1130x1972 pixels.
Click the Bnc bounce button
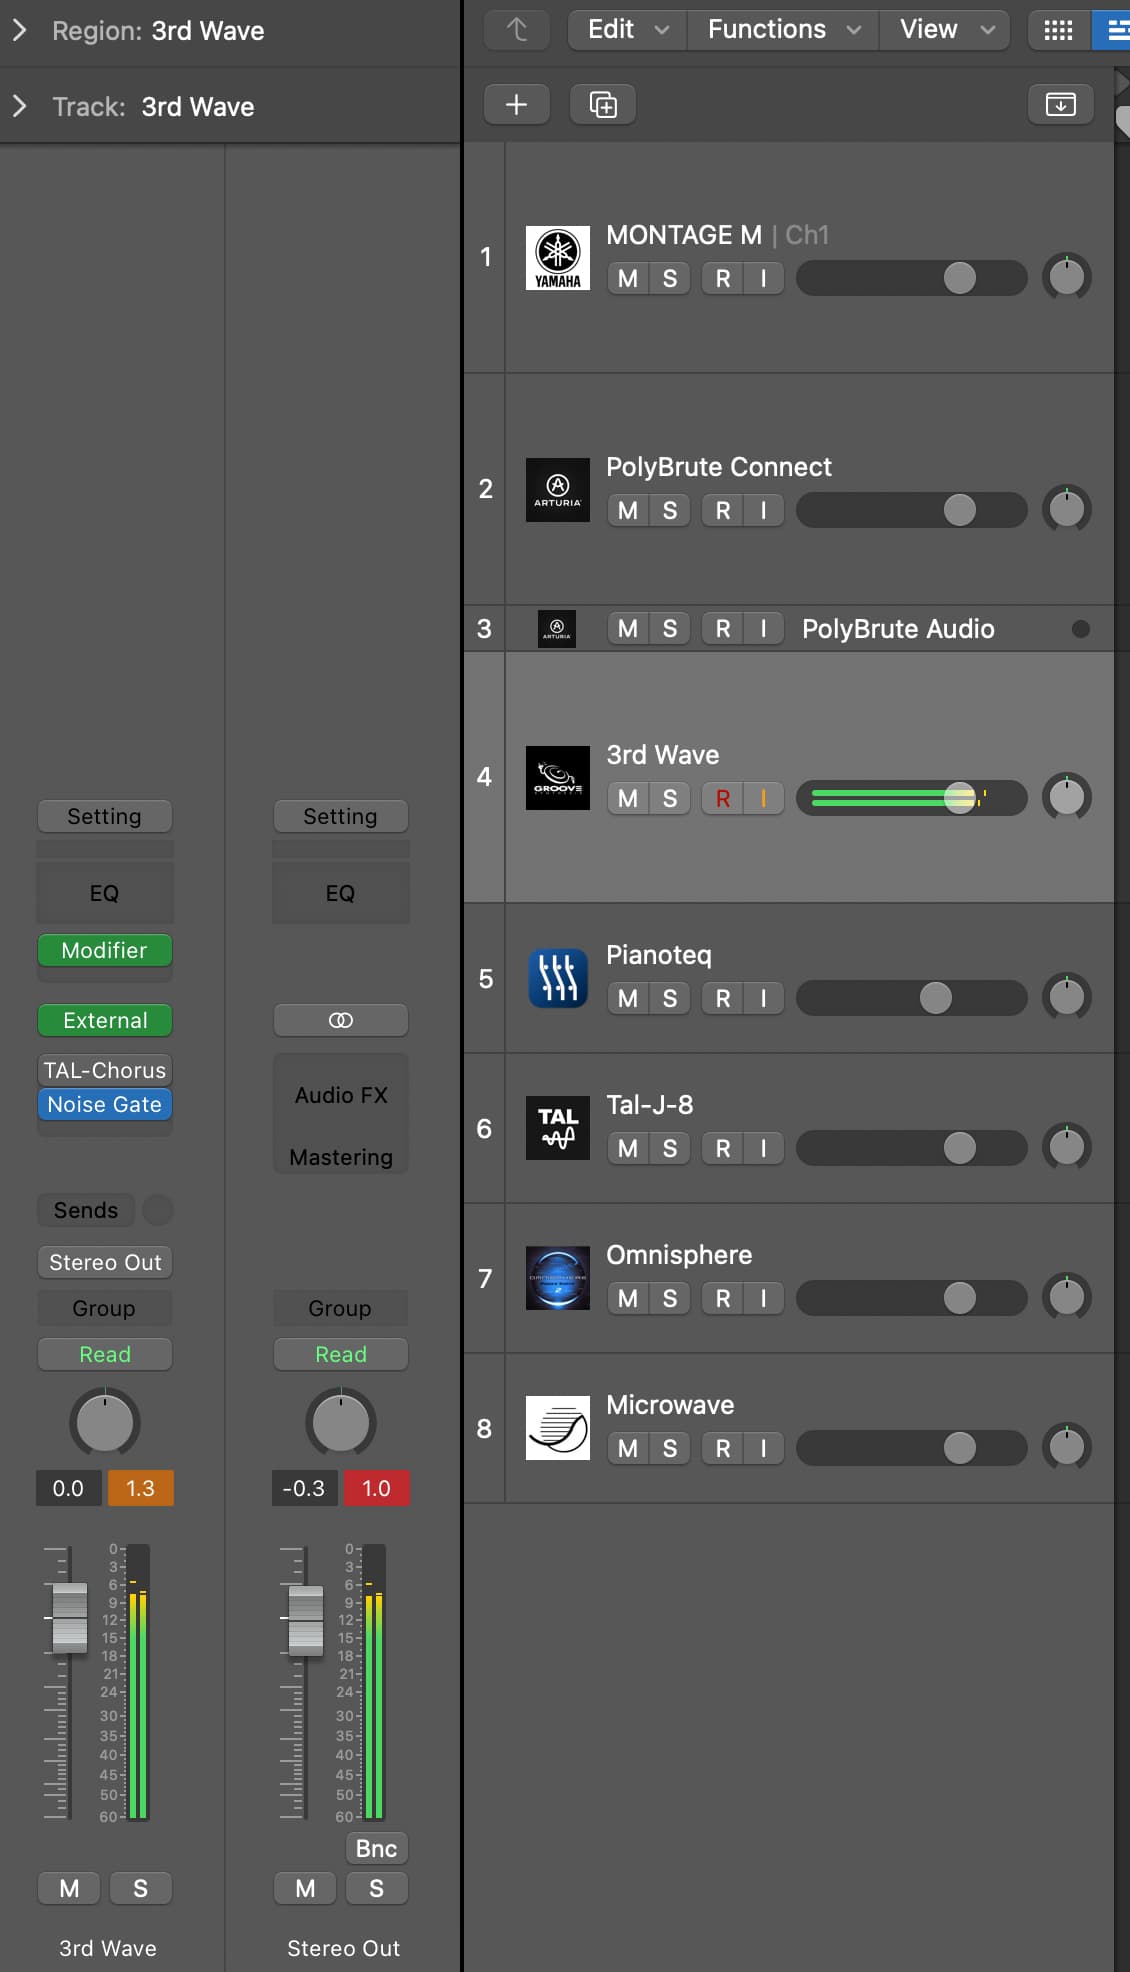coord(376,1848)
